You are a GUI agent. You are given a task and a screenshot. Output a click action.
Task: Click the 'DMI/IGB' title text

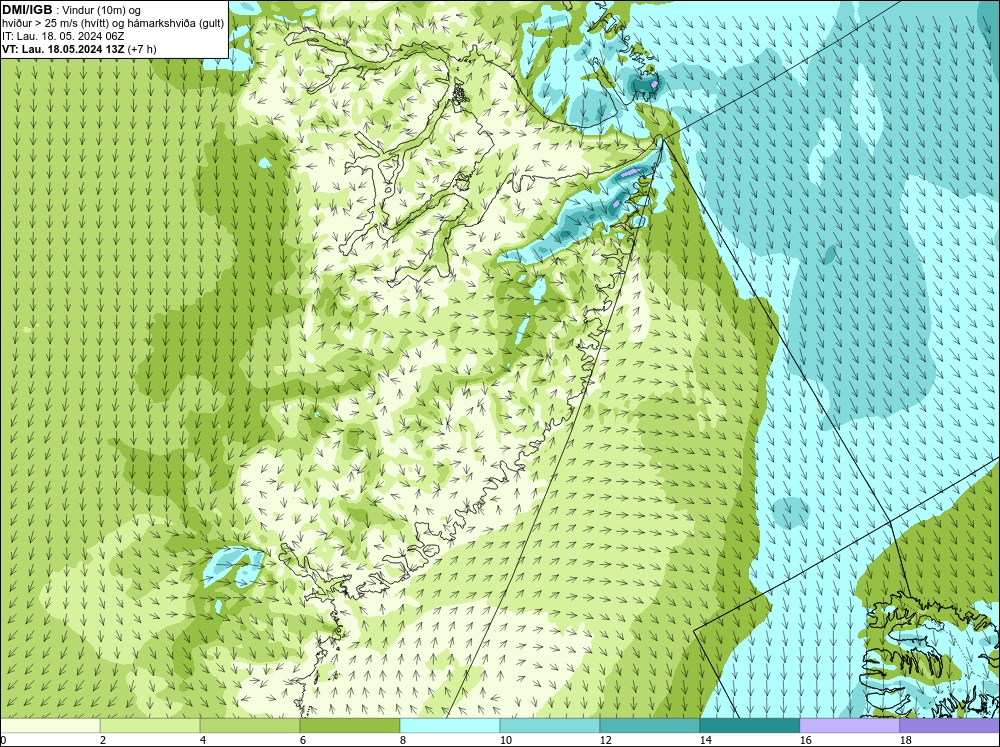pos(27,10)
